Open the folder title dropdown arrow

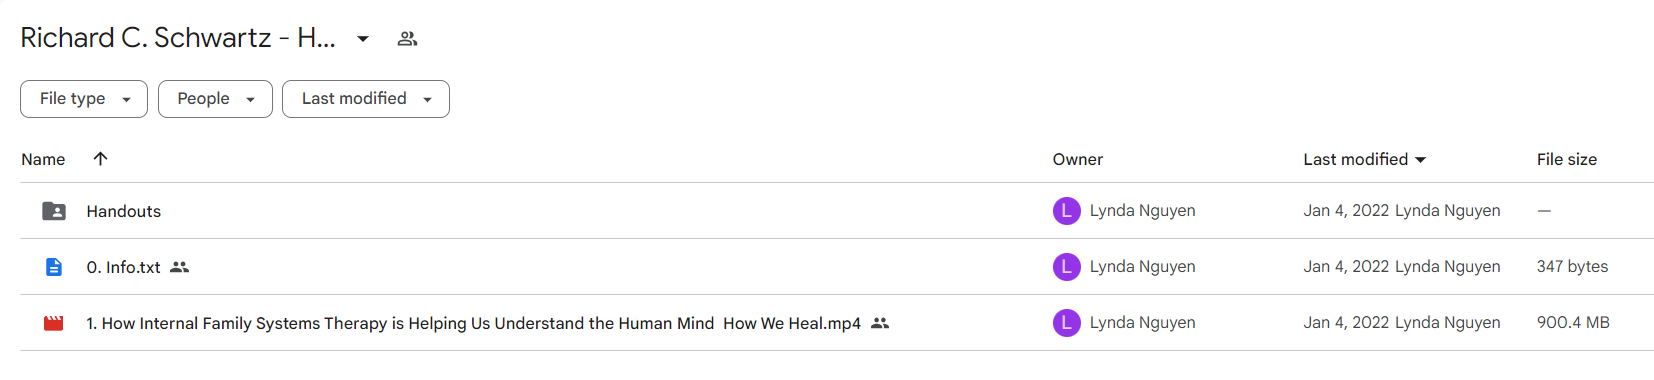click(x=363, y=39)
